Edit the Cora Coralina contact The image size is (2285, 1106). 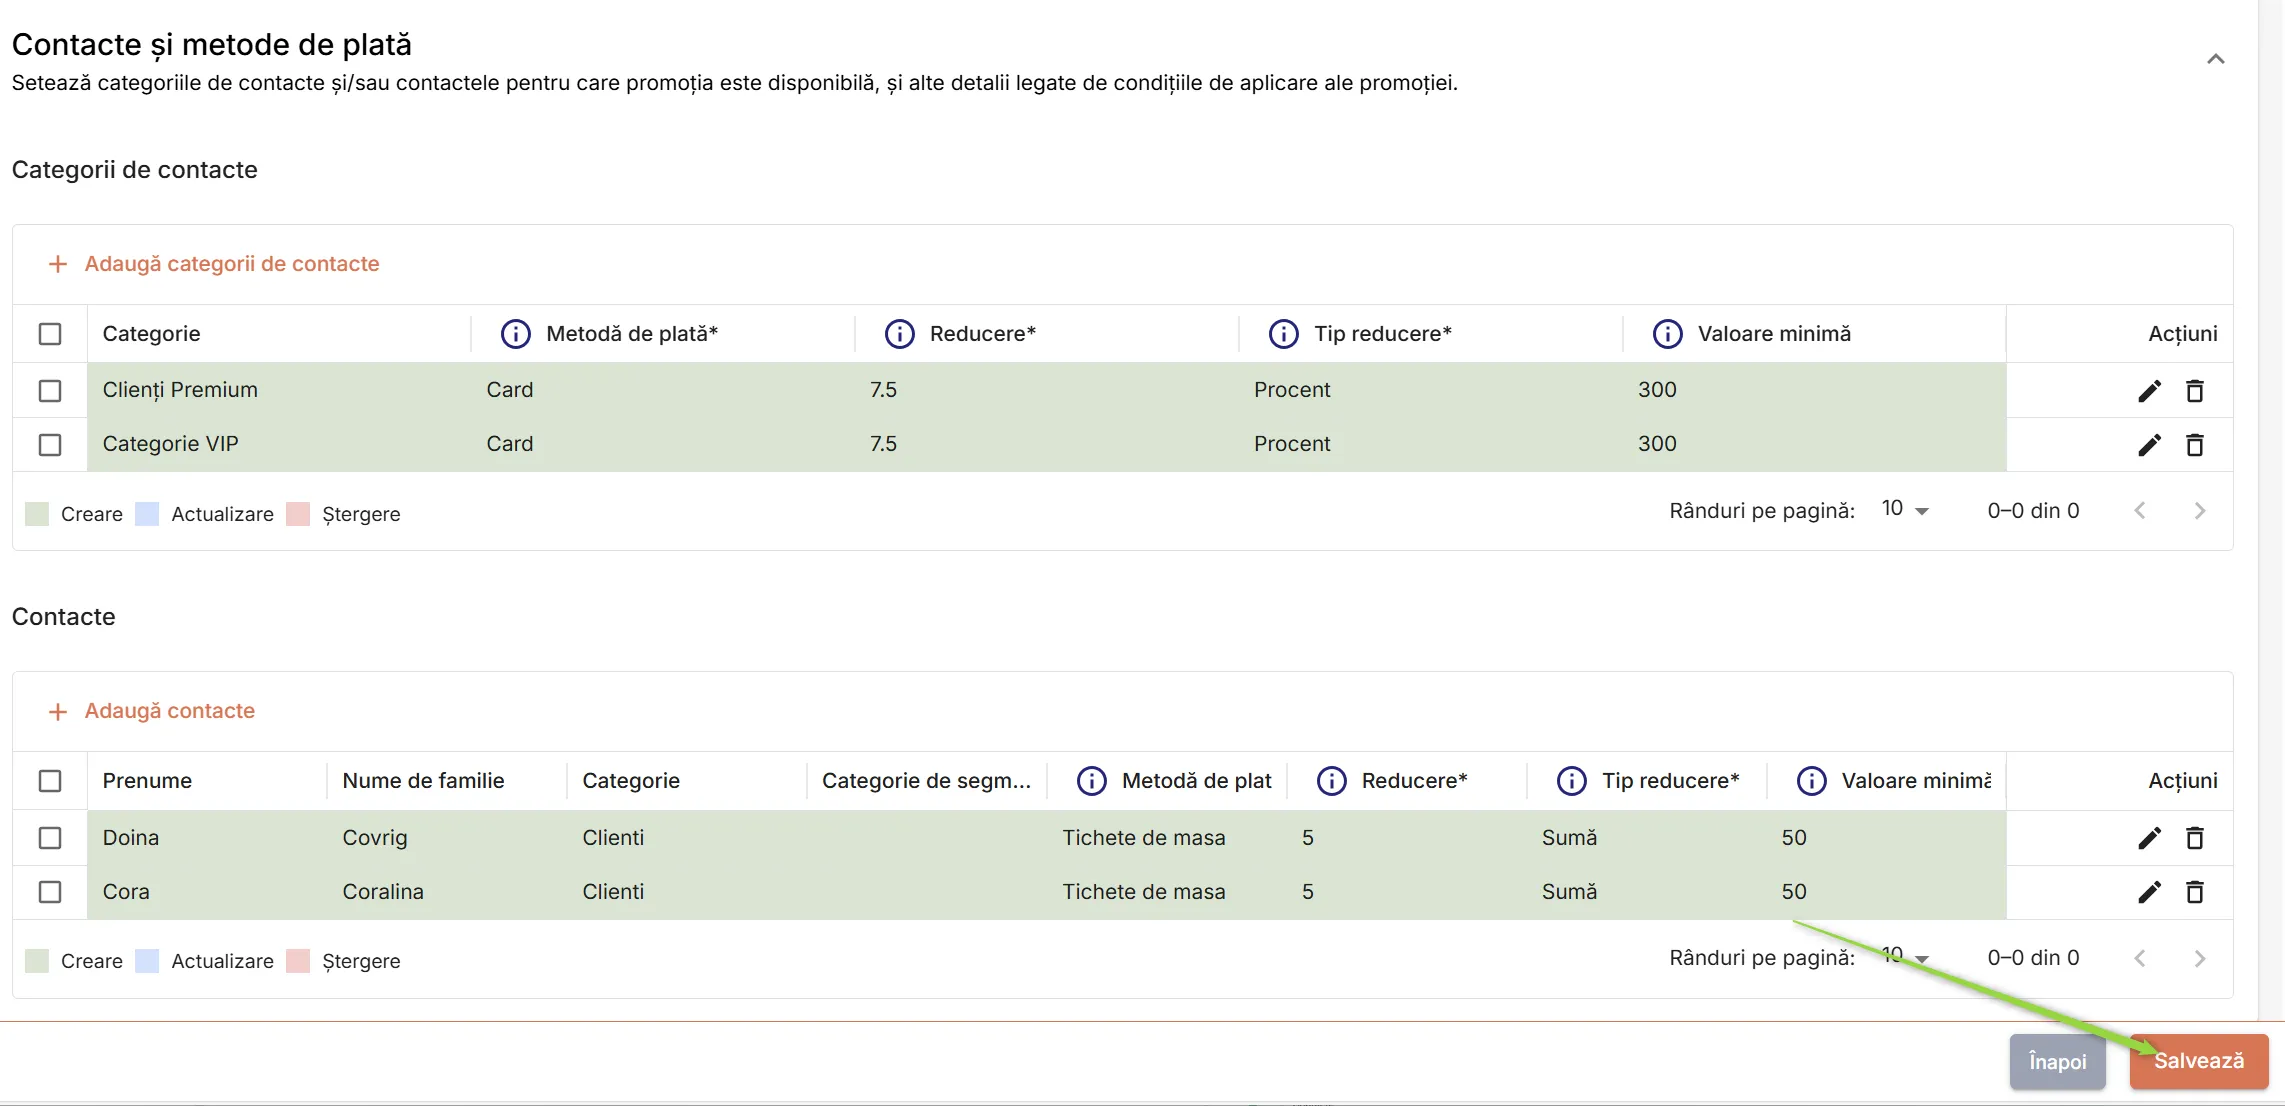(x=2149, y=892)
